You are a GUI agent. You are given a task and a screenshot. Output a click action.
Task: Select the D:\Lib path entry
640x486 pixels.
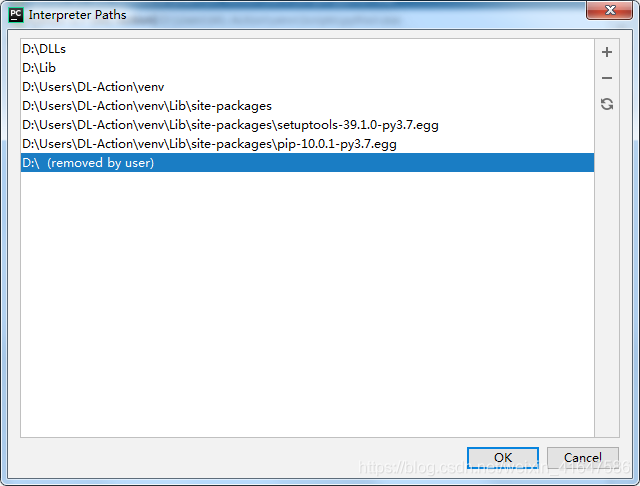click(39, 67)
